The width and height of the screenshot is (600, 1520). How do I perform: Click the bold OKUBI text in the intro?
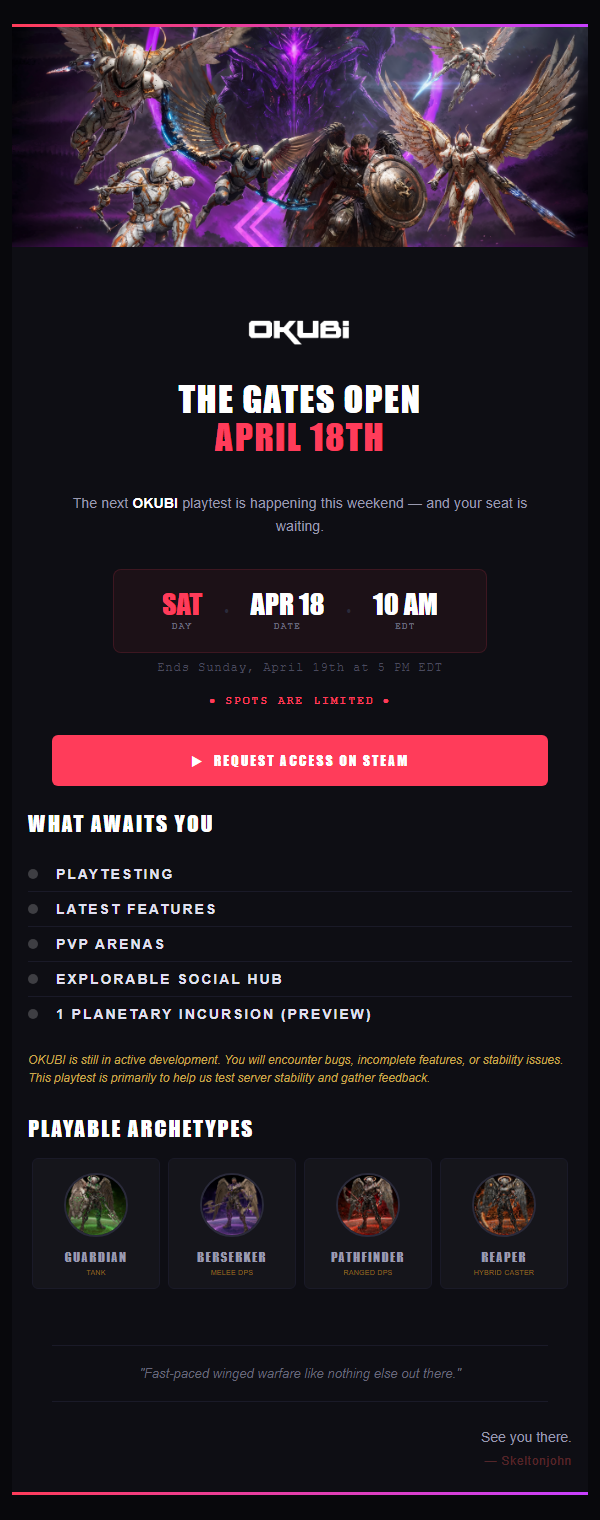tap(155, 503)
